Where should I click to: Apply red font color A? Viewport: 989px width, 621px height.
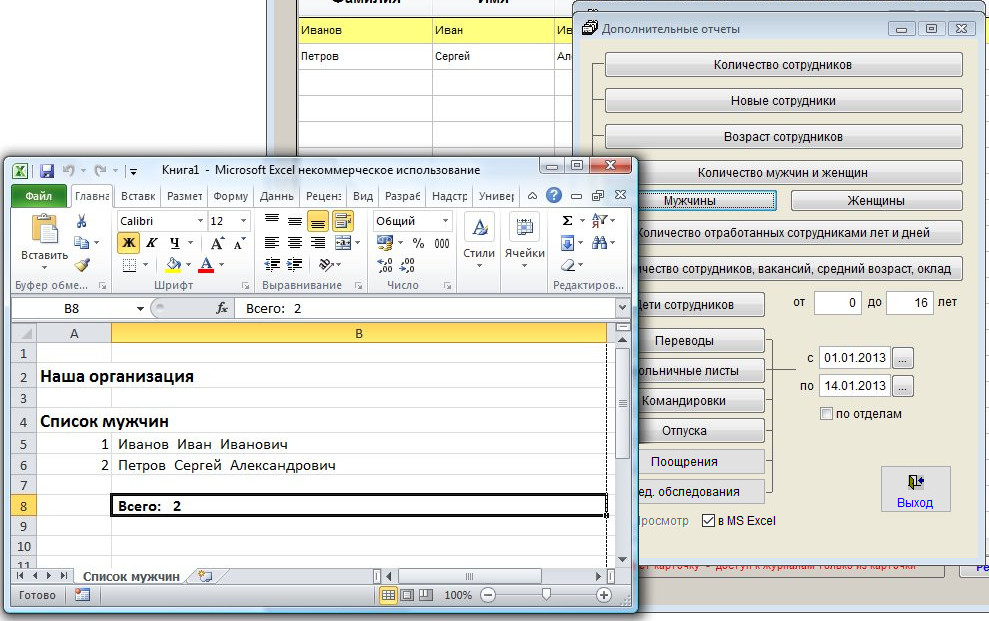click(x=206, y=265)
